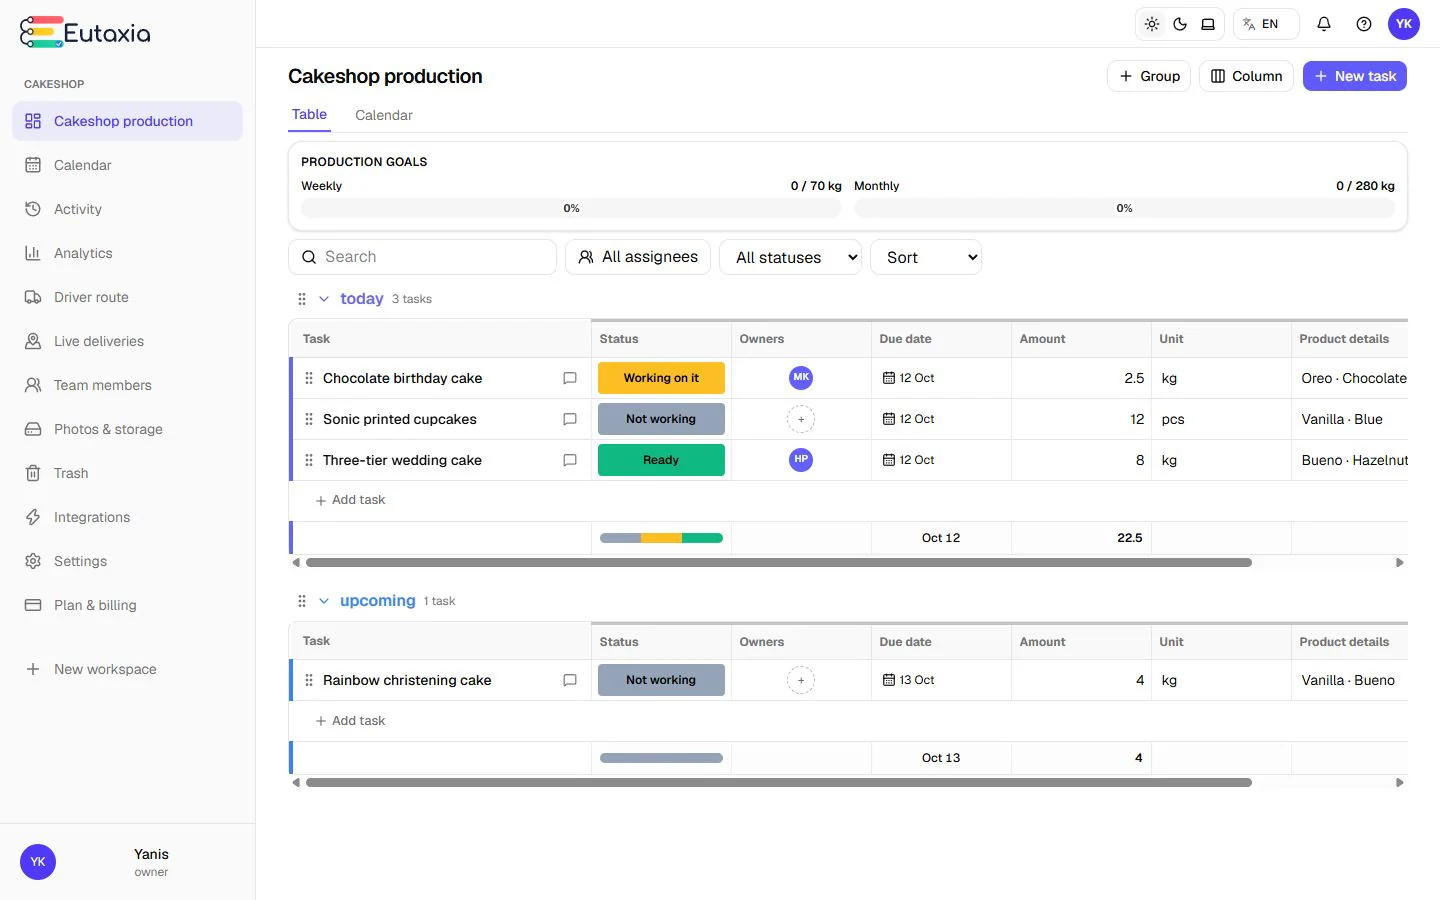Open Integrations in sidebar
Image resolution: width=1440 pixels, height=900 pixels.
(x=127, y=517)
